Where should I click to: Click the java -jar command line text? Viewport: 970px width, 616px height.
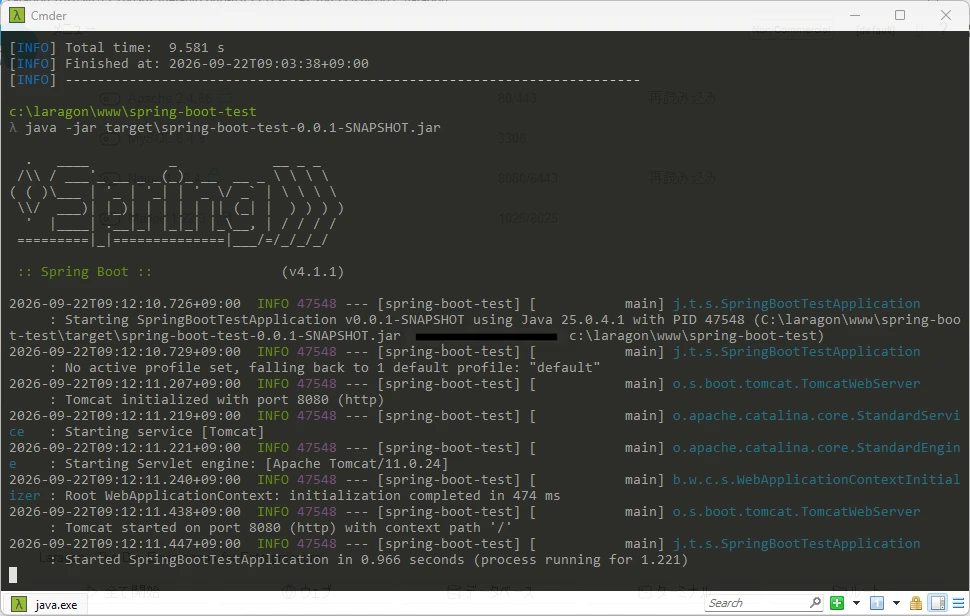coord(233,128)
